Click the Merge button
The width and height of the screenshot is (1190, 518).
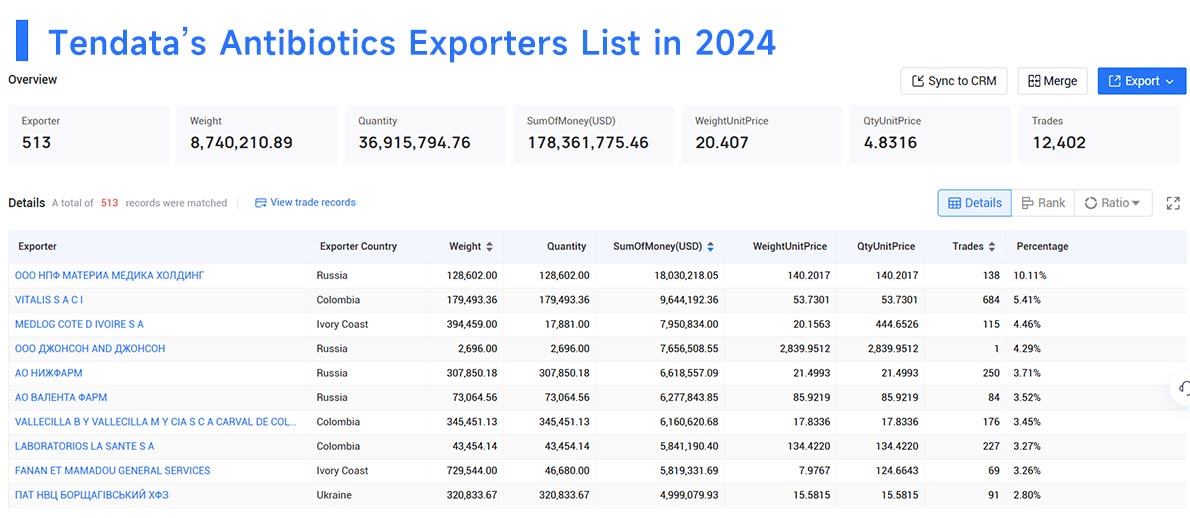pyautogui.click(x=1052, y=81)
